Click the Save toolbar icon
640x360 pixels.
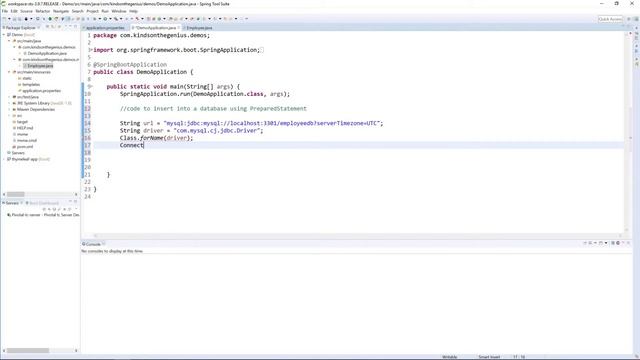pyautogui.click(x=14, y=19)
